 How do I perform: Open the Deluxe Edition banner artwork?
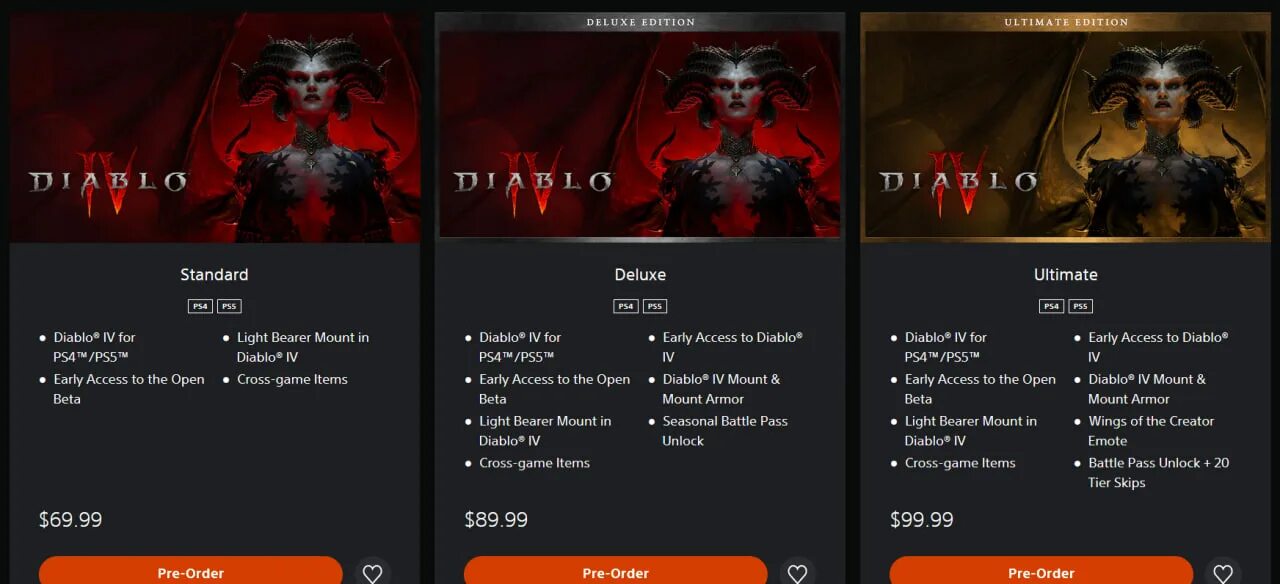tap(640, 127)
